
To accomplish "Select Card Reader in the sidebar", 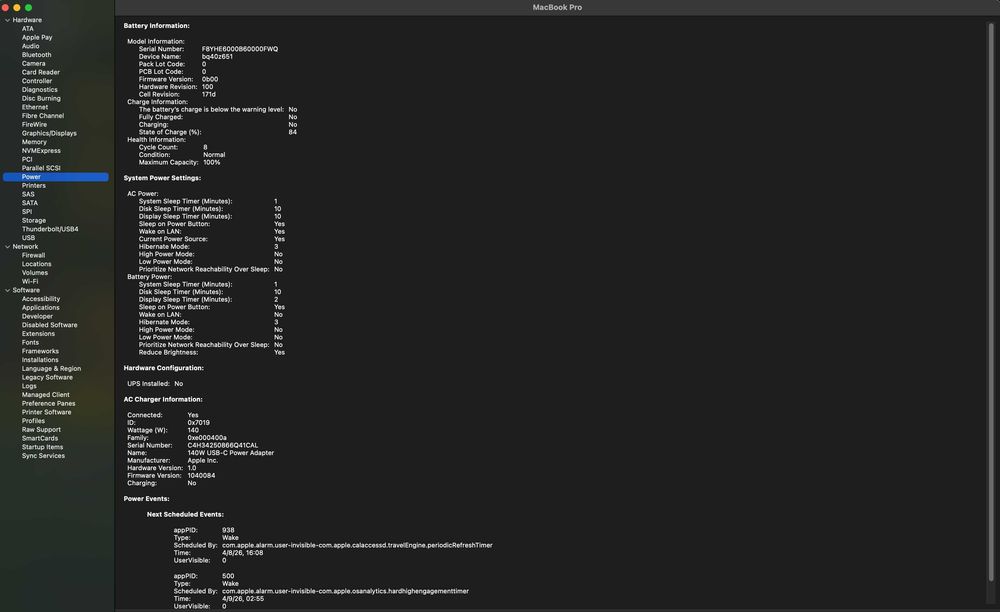I will (41, 72).
